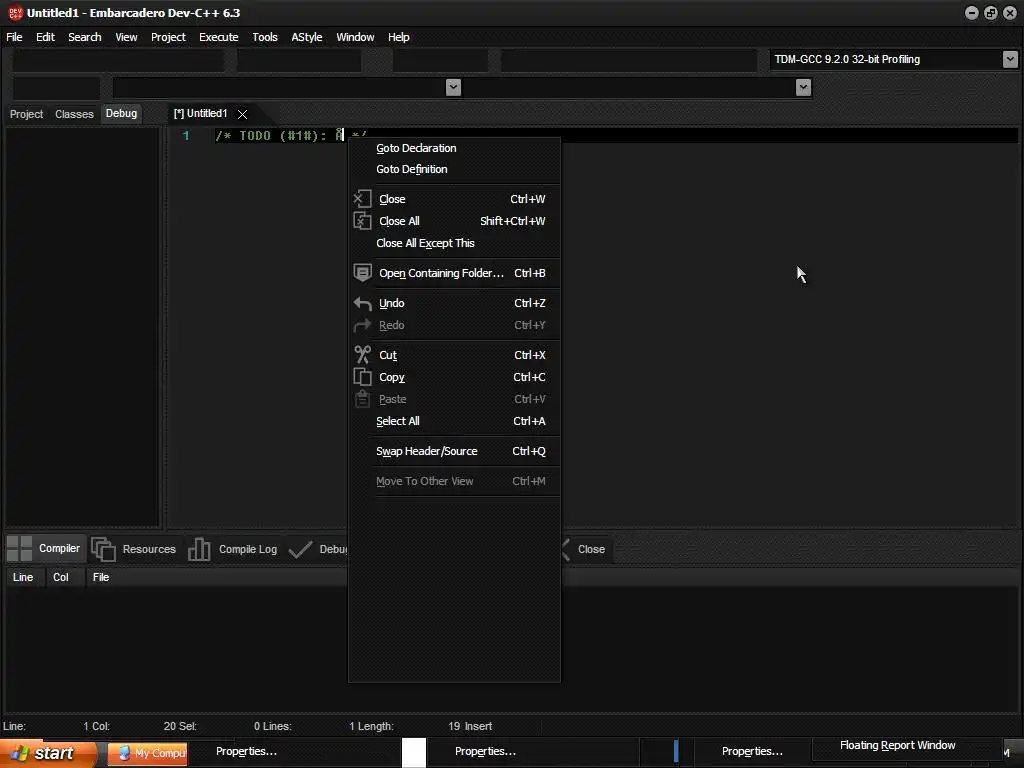Select Swap Header/Source menu entry
Screen dimensions: 1024x768
(x=426, y=451)
